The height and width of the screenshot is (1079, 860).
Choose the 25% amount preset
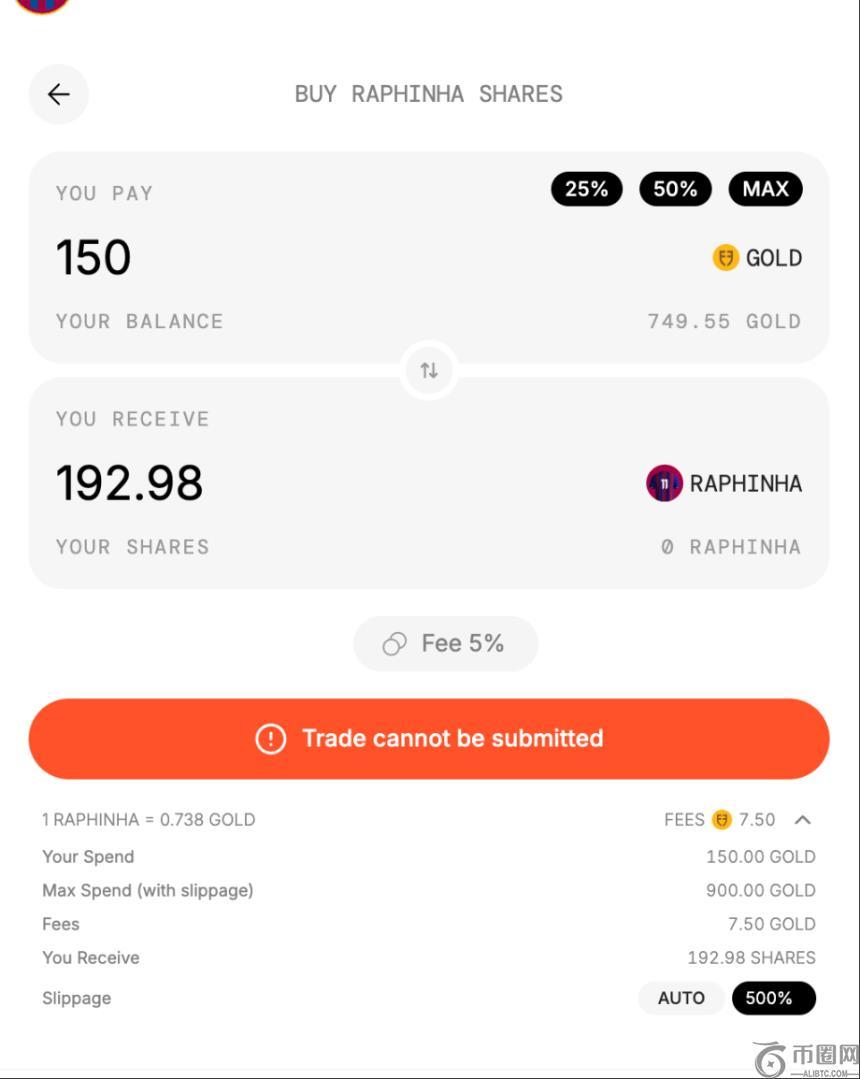click(586, 189)
